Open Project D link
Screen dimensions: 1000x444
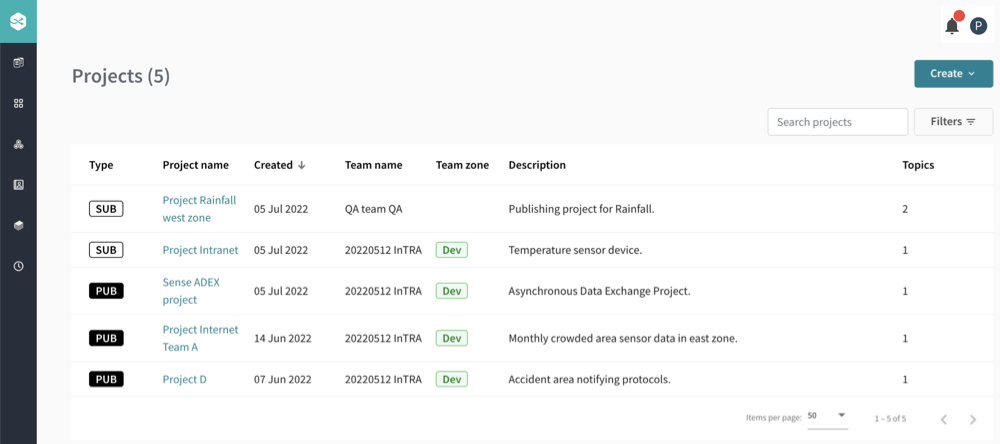pos(184,379)
